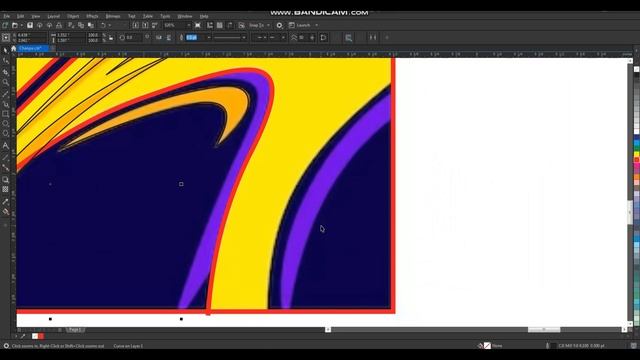Select the Polygon tool
This screenshot has height=360, width=640.
[5, 133]
